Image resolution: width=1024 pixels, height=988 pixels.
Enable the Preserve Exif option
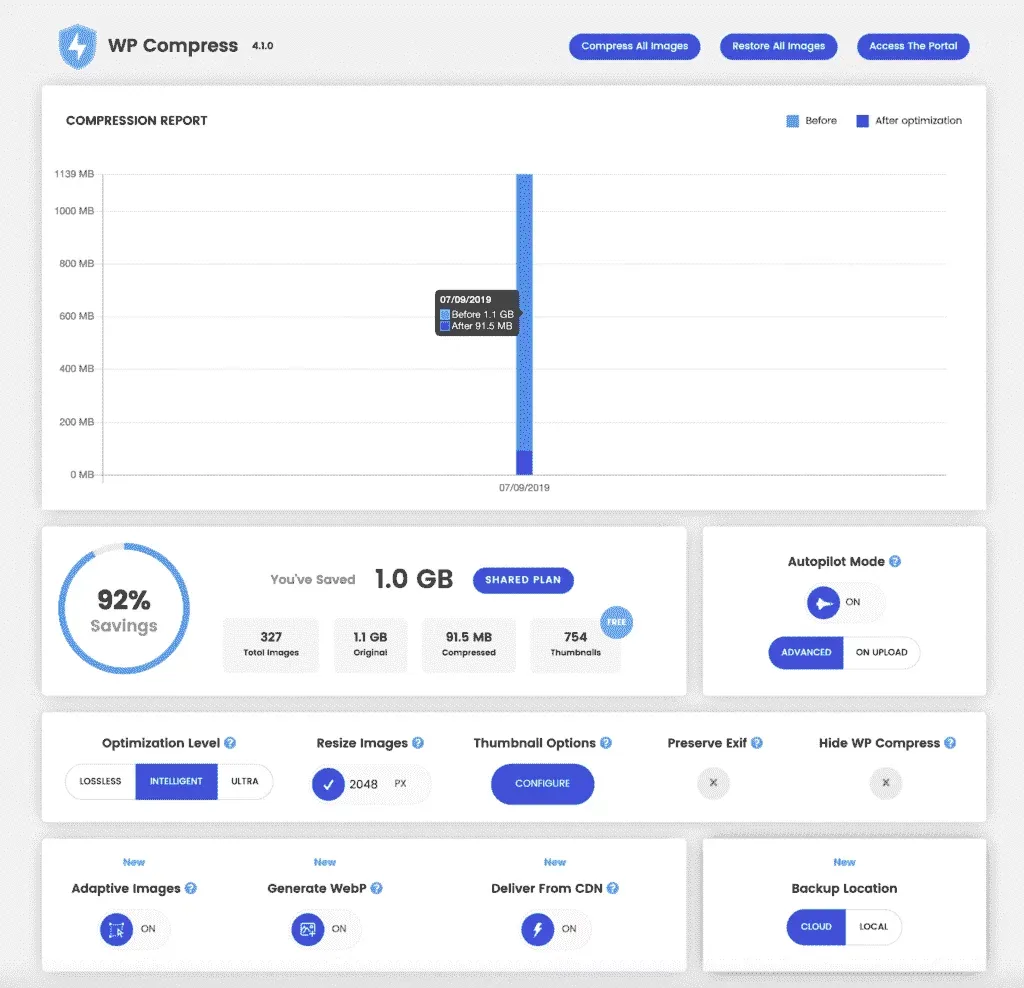pos(713,783)
